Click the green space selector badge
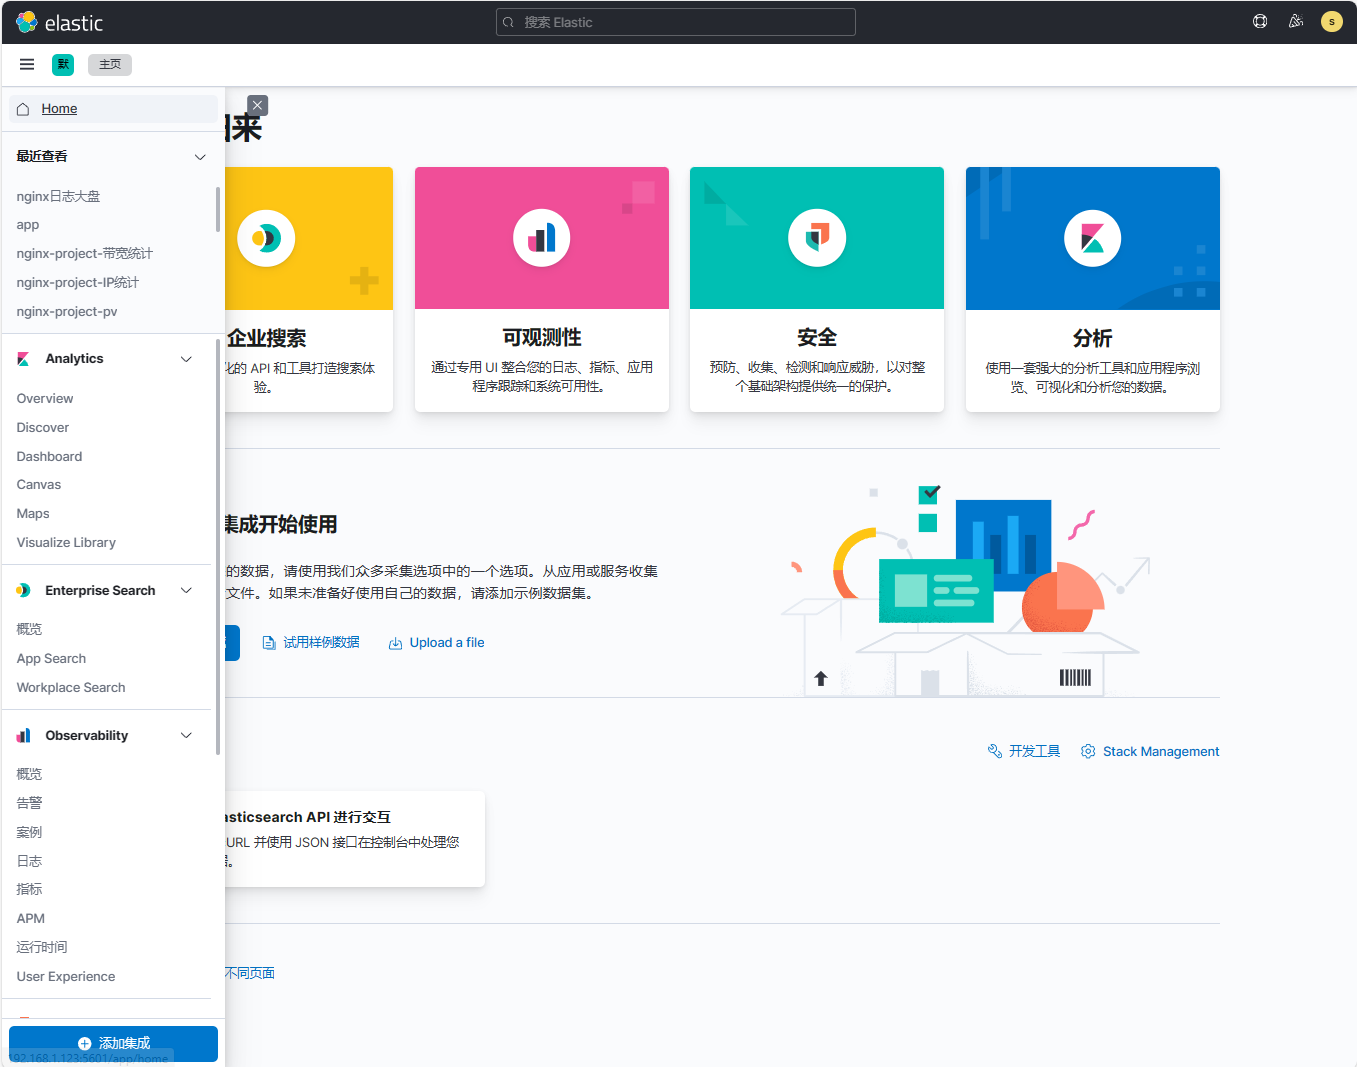Viewport: 1357px width, 1067px height. (63, 64)
